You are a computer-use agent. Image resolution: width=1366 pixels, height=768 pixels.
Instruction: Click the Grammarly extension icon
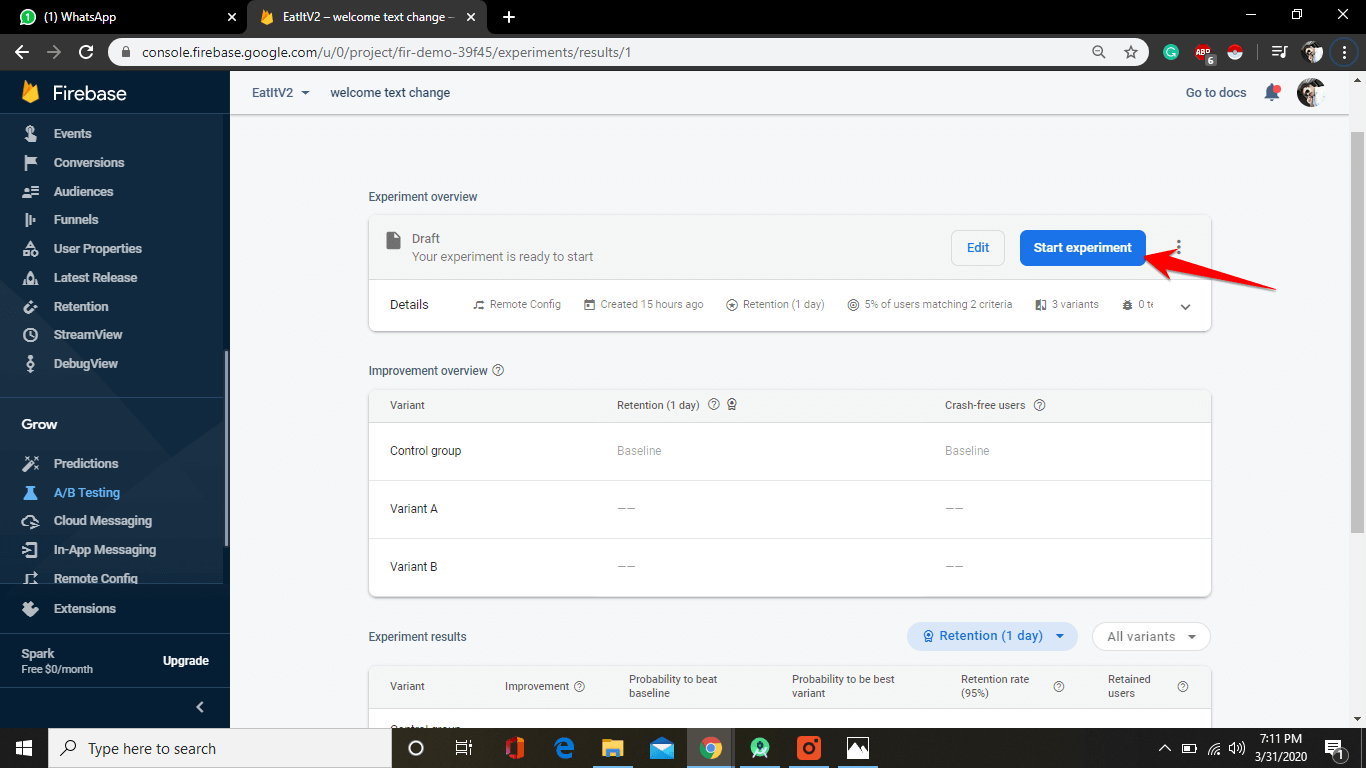coord(1171,52)
